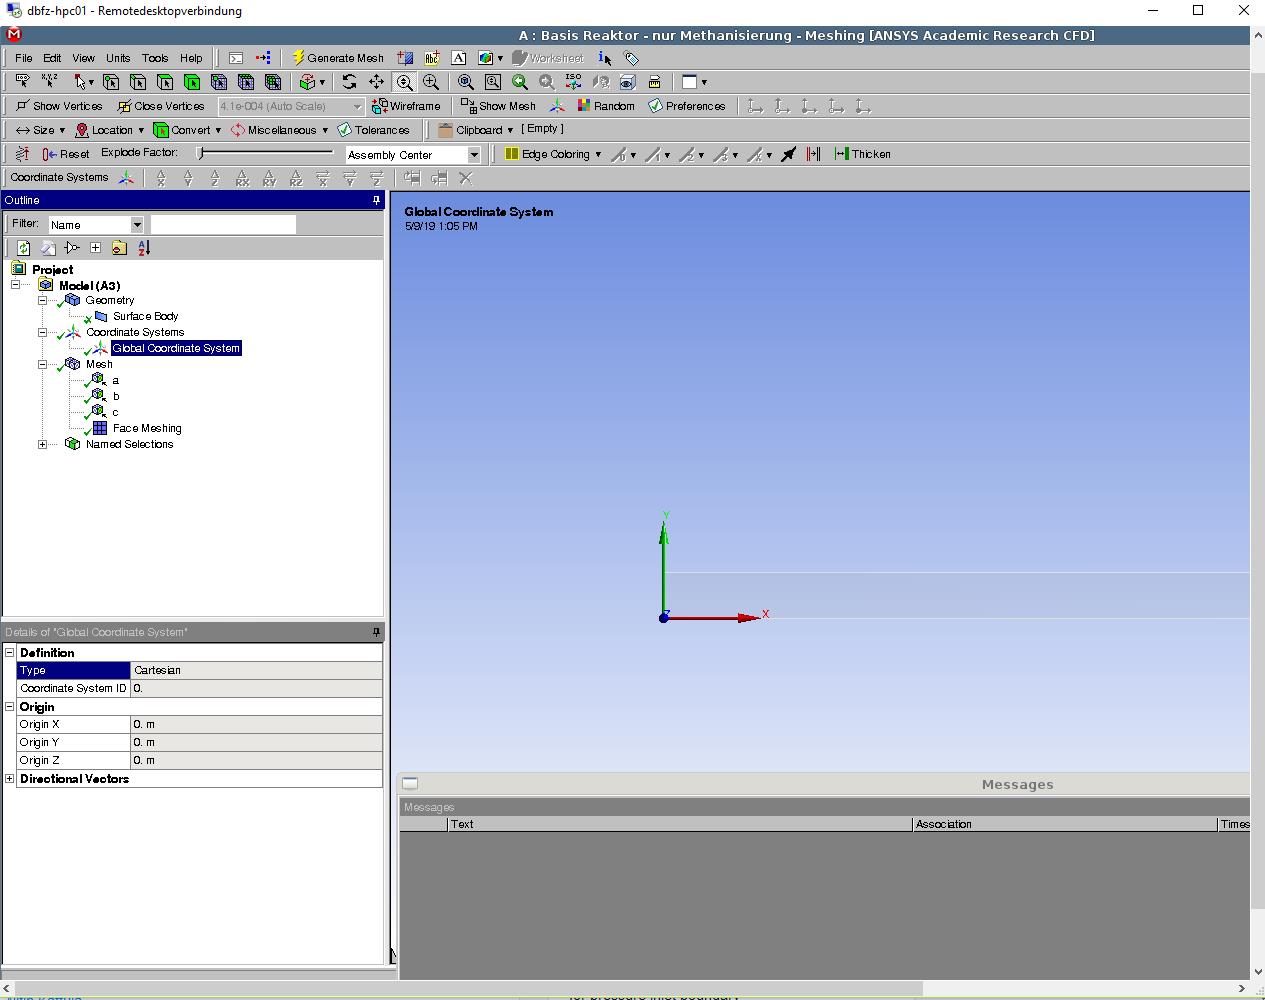Open the Tools menu
This screenshot has width=1265, height=1000.
click(x=155, y=58)
